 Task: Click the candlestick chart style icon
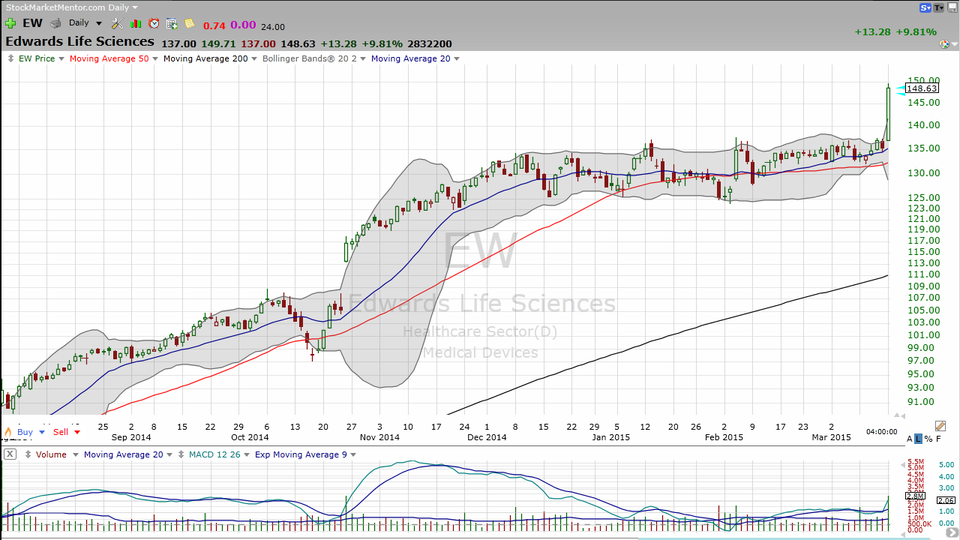136,23
